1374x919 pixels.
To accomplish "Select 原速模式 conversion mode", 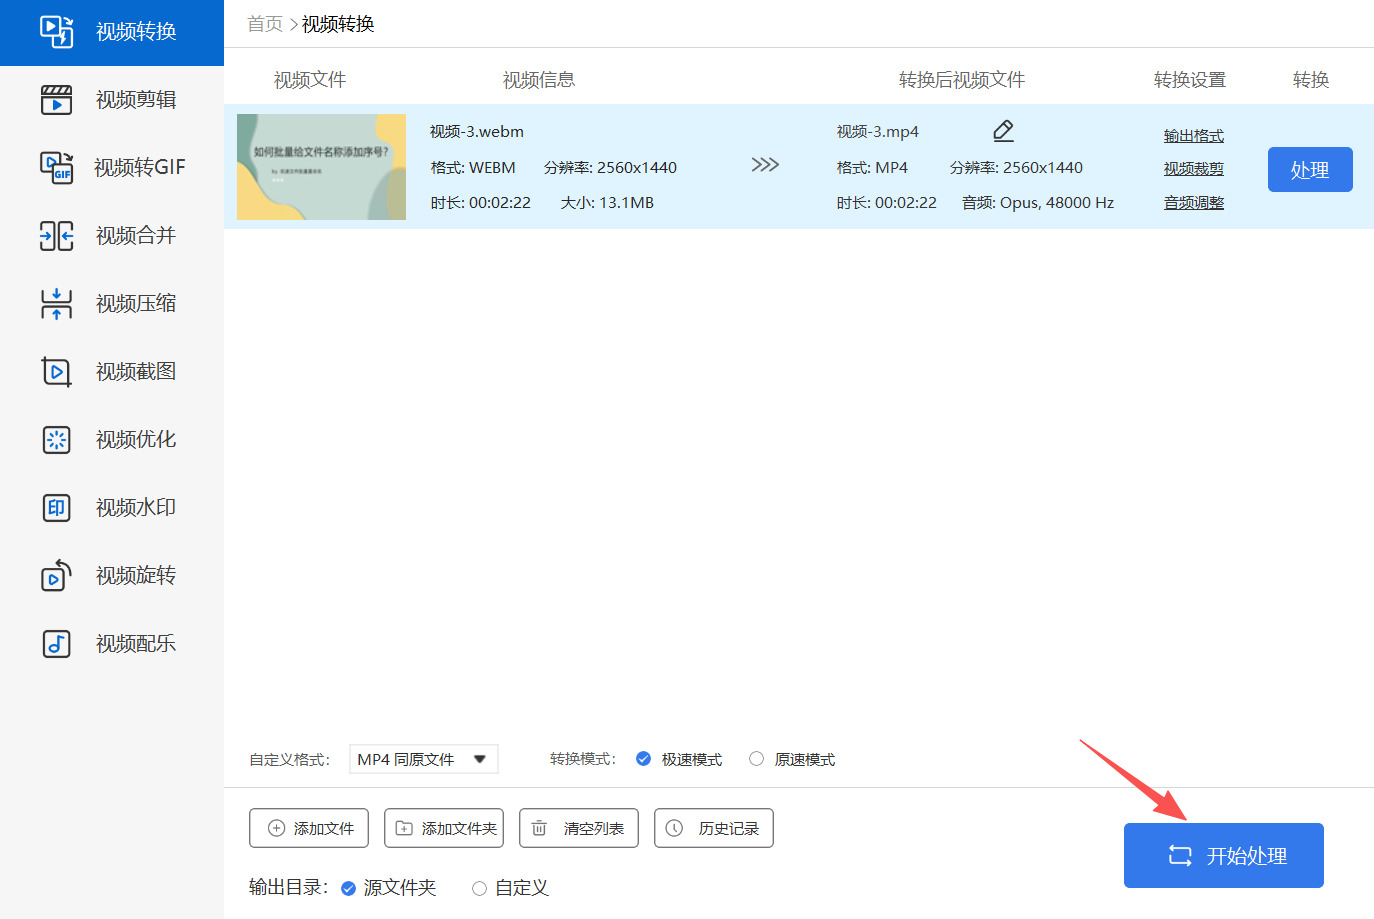I will [x=756, y=759].
